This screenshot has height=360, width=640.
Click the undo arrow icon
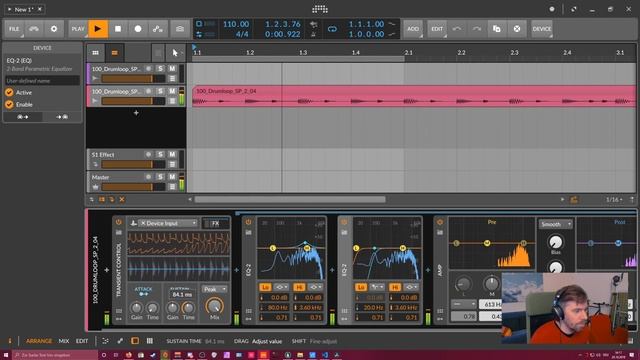click(x=457, y=29)
